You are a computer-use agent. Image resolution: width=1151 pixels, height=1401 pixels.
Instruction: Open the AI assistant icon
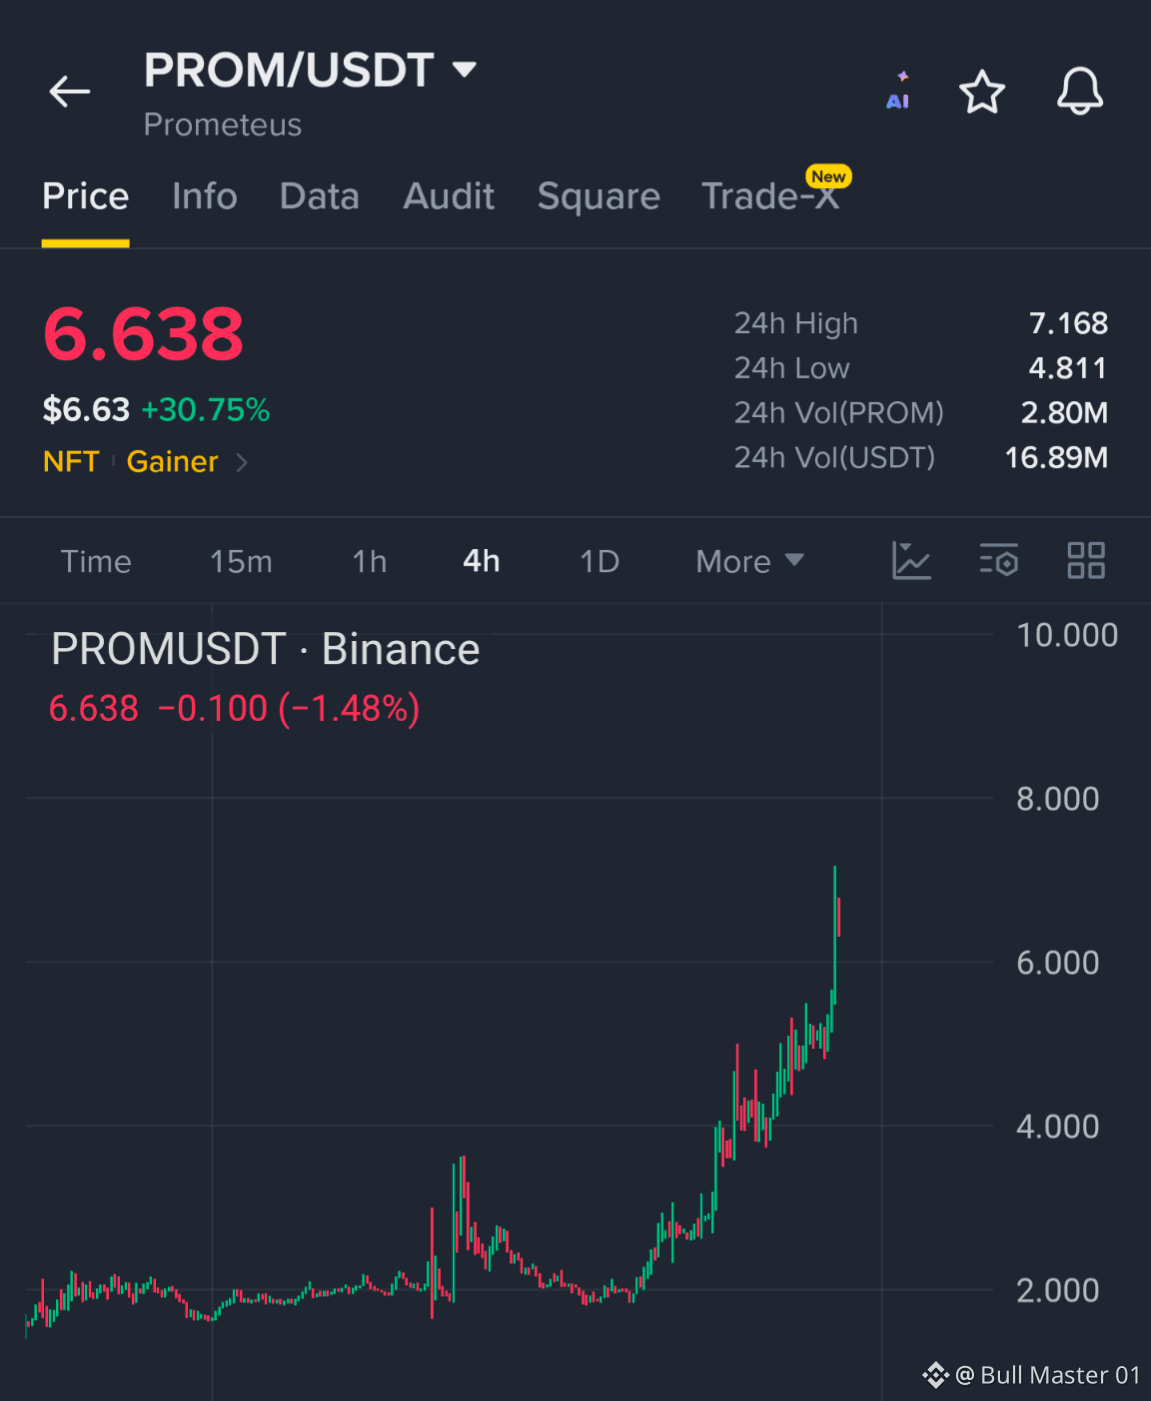(x=898, y=91)
